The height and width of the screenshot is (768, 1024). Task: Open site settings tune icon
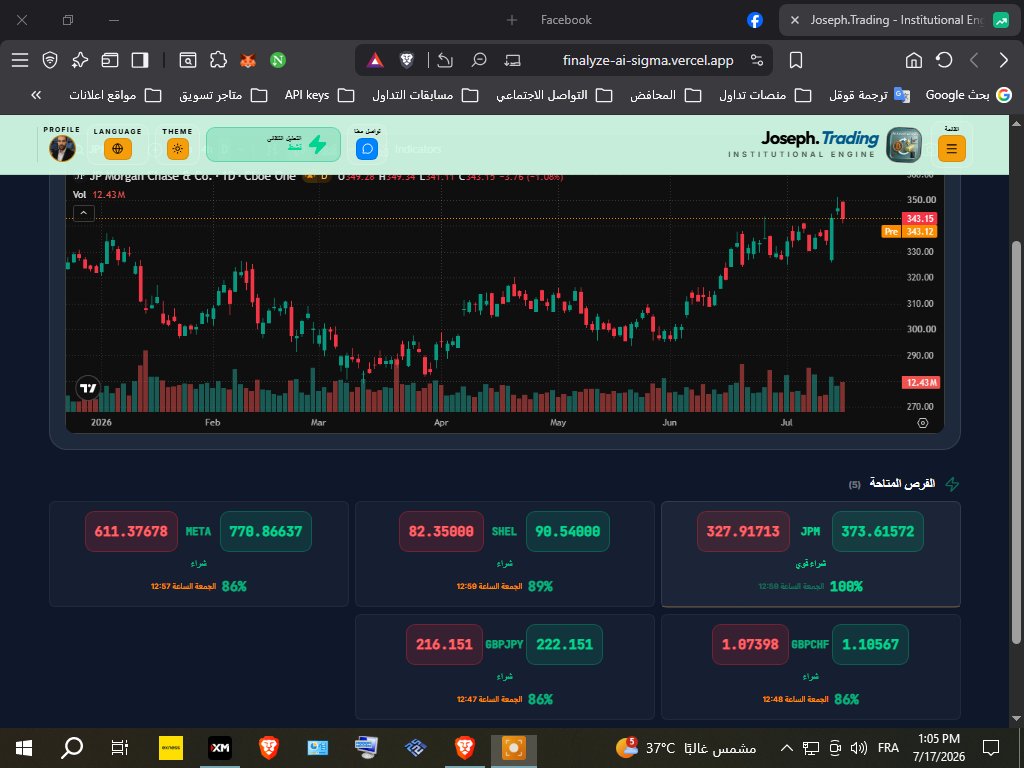[x=757, y=60]
